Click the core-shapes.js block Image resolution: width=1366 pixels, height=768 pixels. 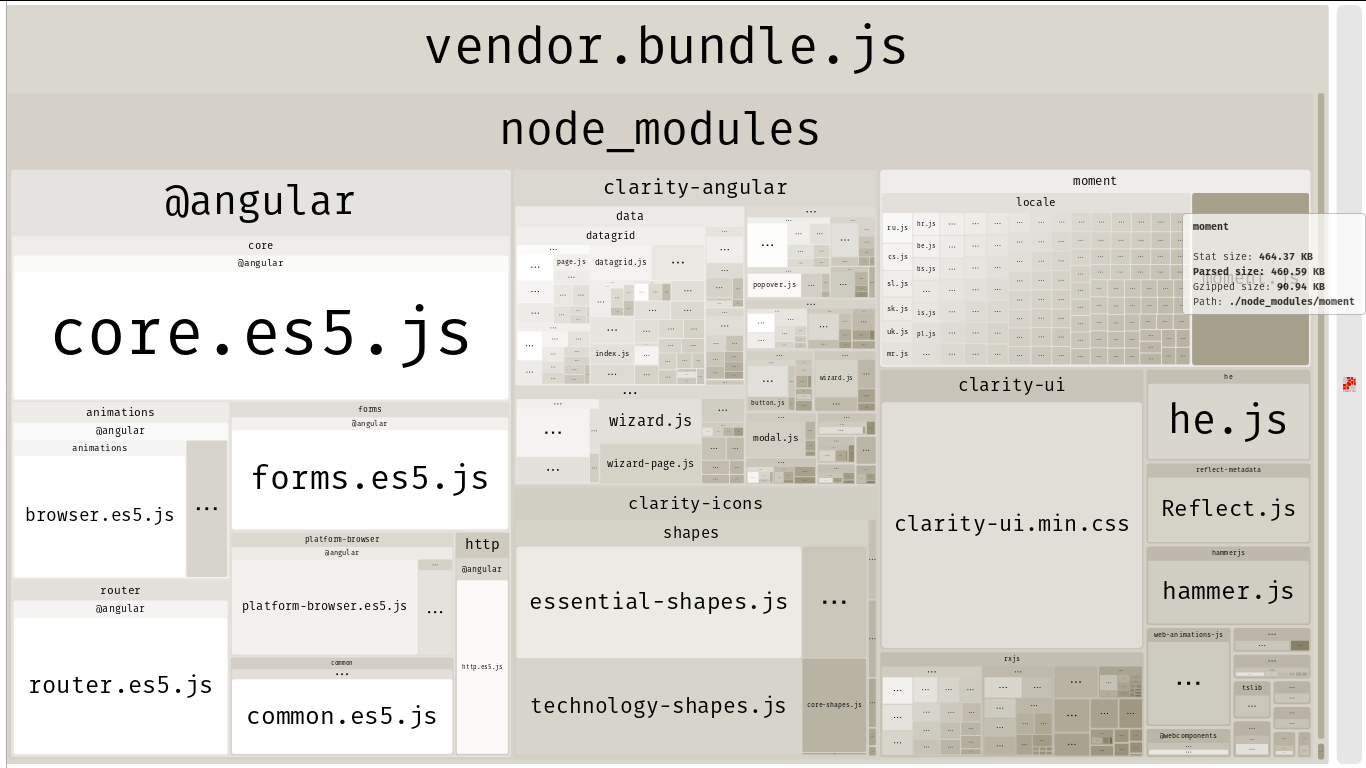pyautogui.click(x=834, y=705)
